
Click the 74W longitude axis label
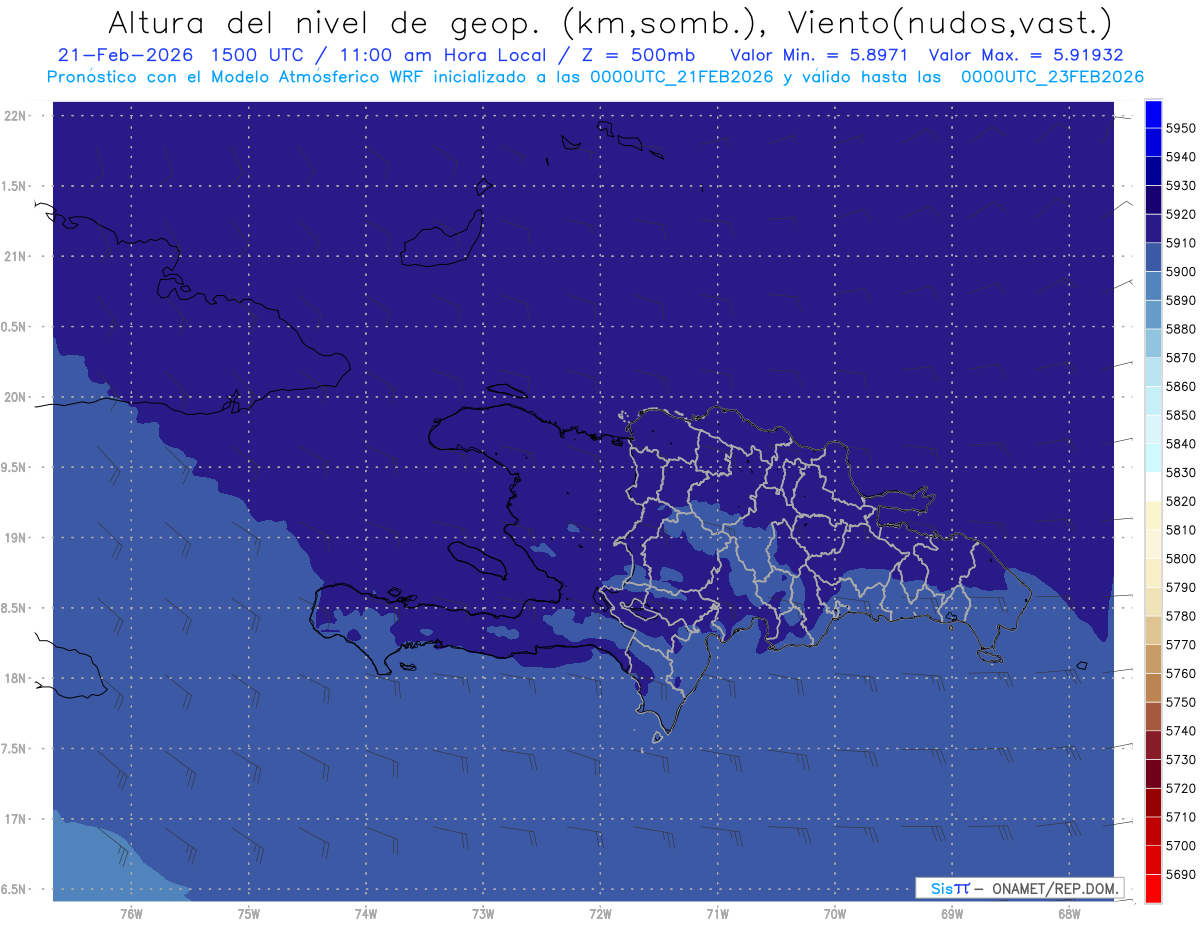(365, 914)
